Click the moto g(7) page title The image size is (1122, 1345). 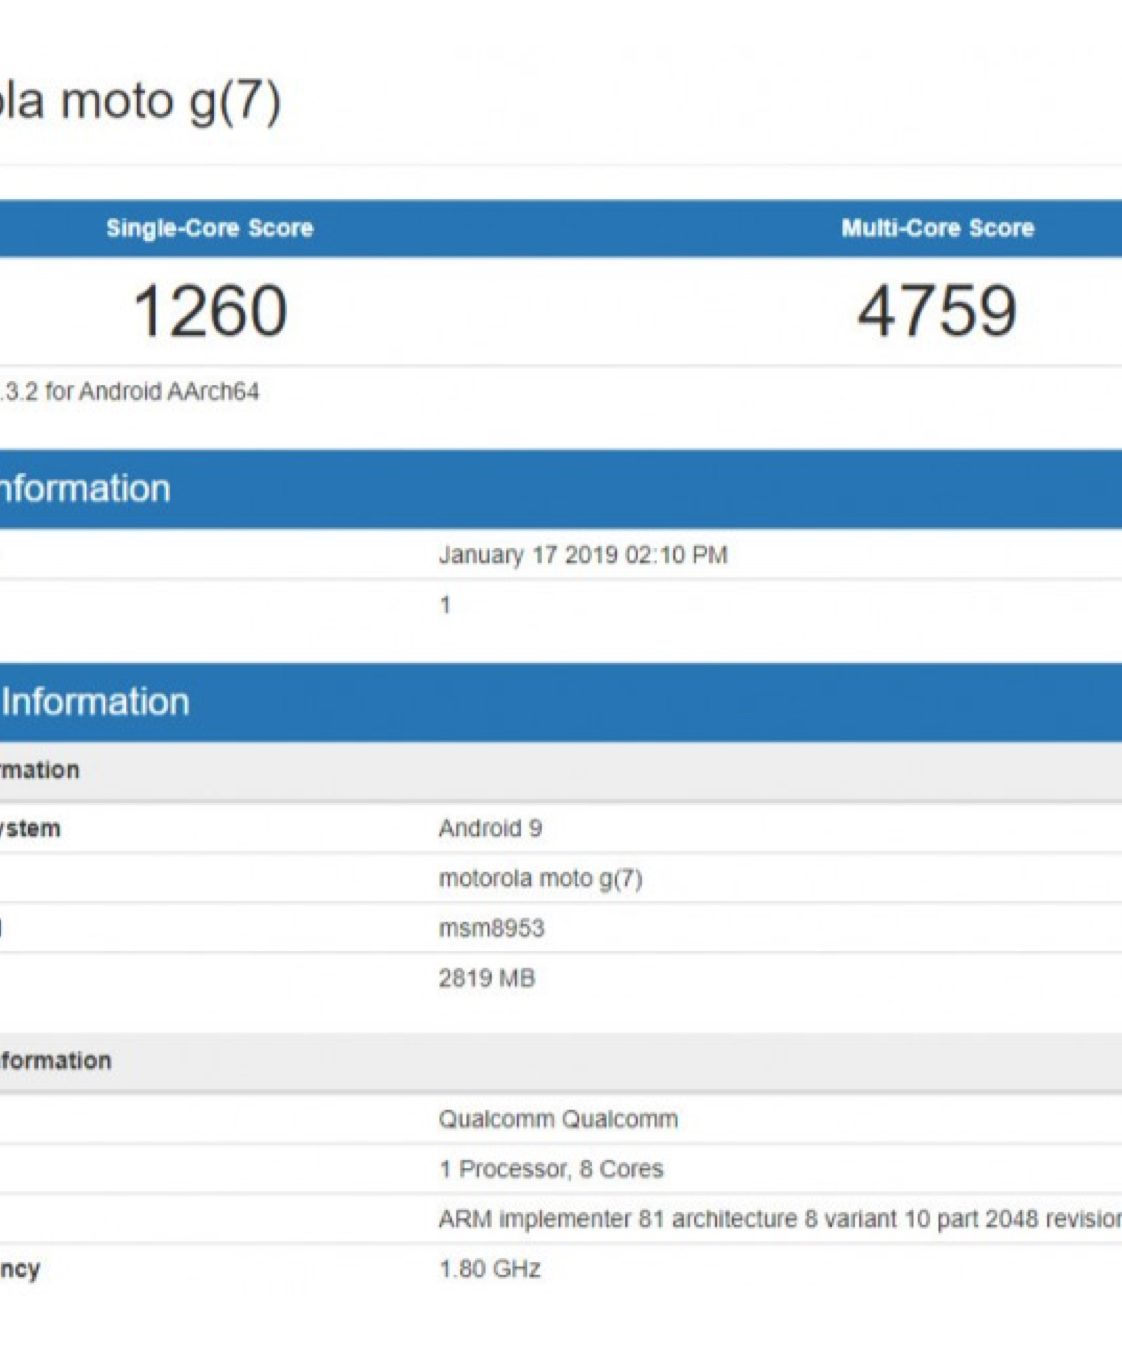pyautogui.click(x=140, y=101)
